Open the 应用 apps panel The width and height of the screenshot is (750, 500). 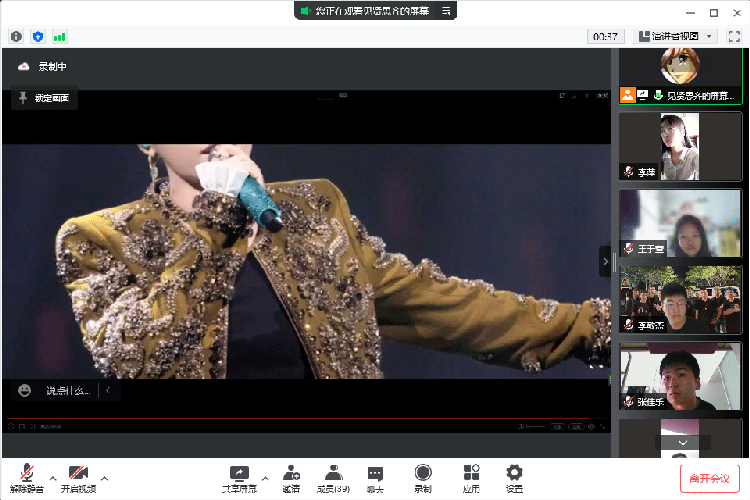coord(471,478)
